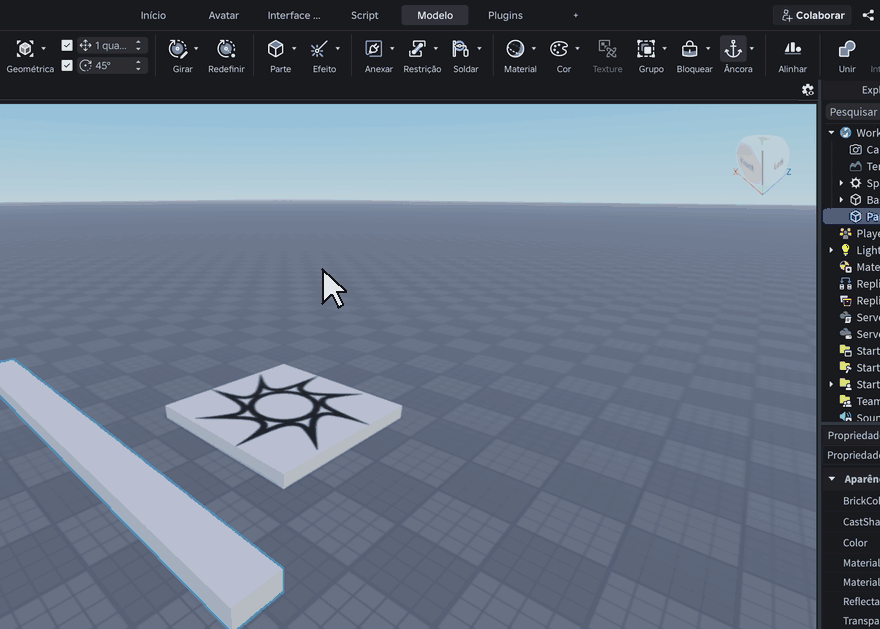Click the 45° rotation increment field
880x629 pixels.
pyautogui.click(x=111, y=66)
